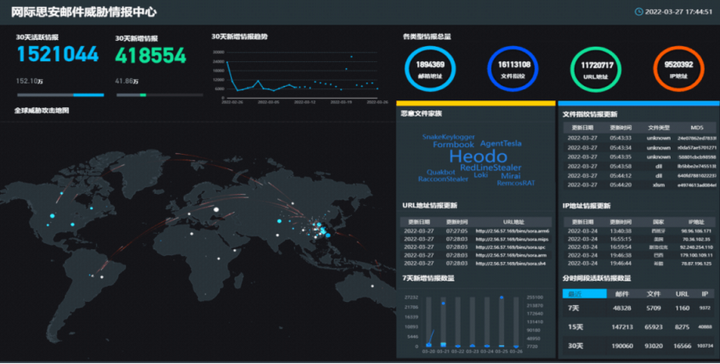The height and width of the screenshot is (364, 720).
Task: Click the white map dot on Australia
Action: 372,286
